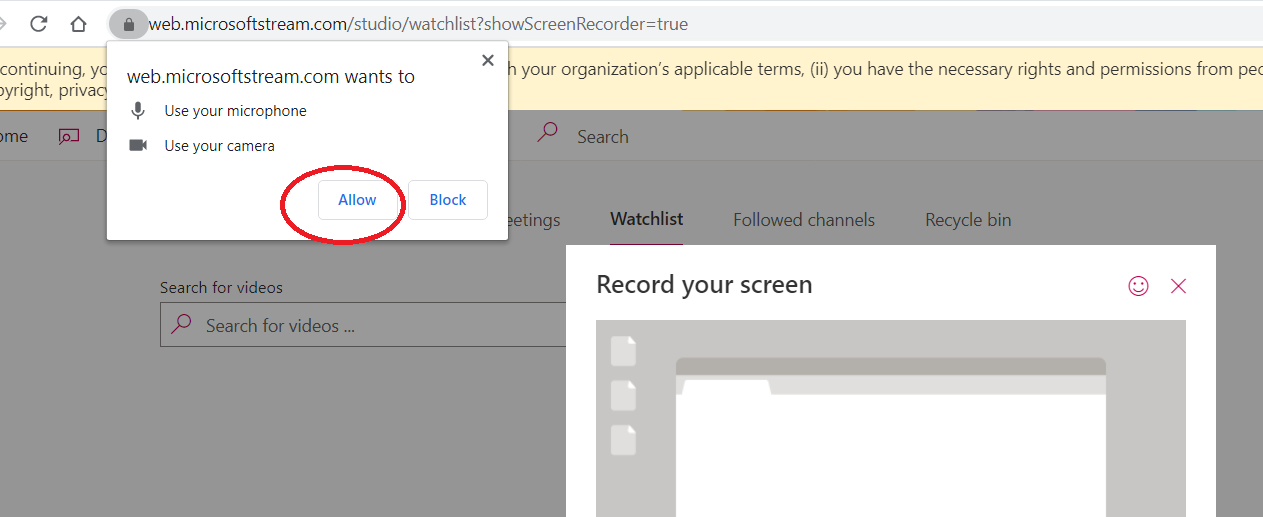Click the Discover icon in Stream navigation

coord(68,137)
